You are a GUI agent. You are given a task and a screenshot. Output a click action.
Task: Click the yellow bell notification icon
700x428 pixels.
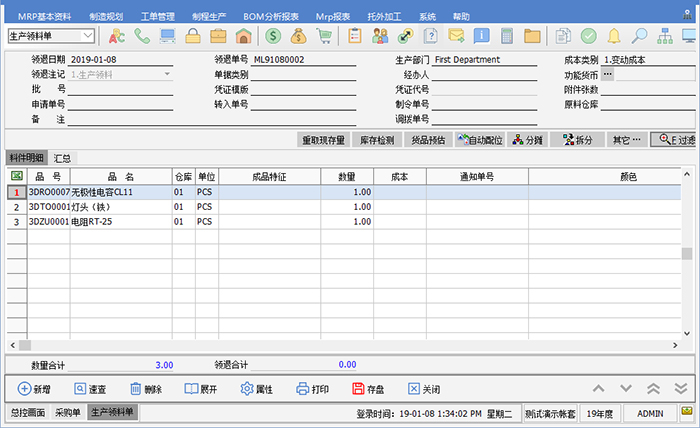[x=614, y=36]
